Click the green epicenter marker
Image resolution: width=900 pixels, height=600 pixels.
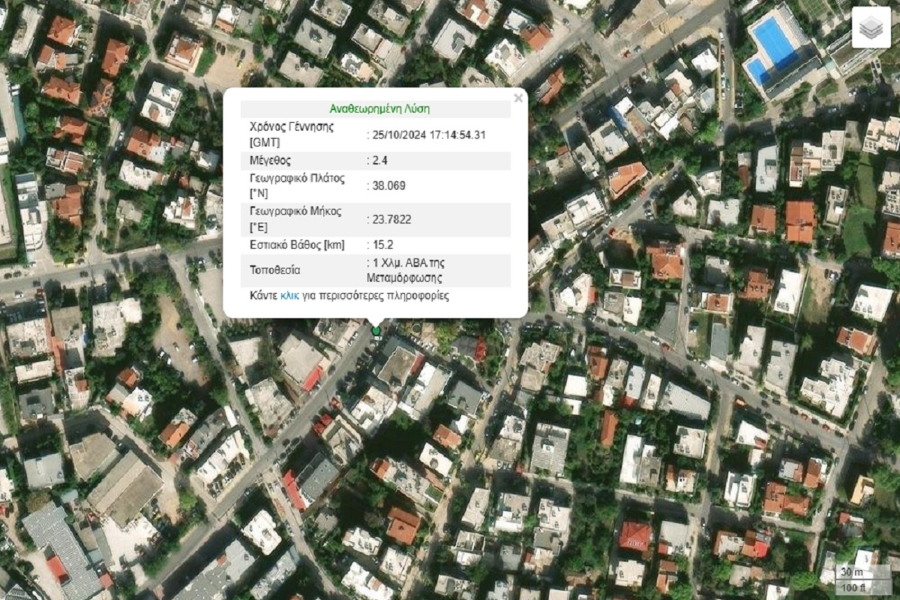coord(376,331)
